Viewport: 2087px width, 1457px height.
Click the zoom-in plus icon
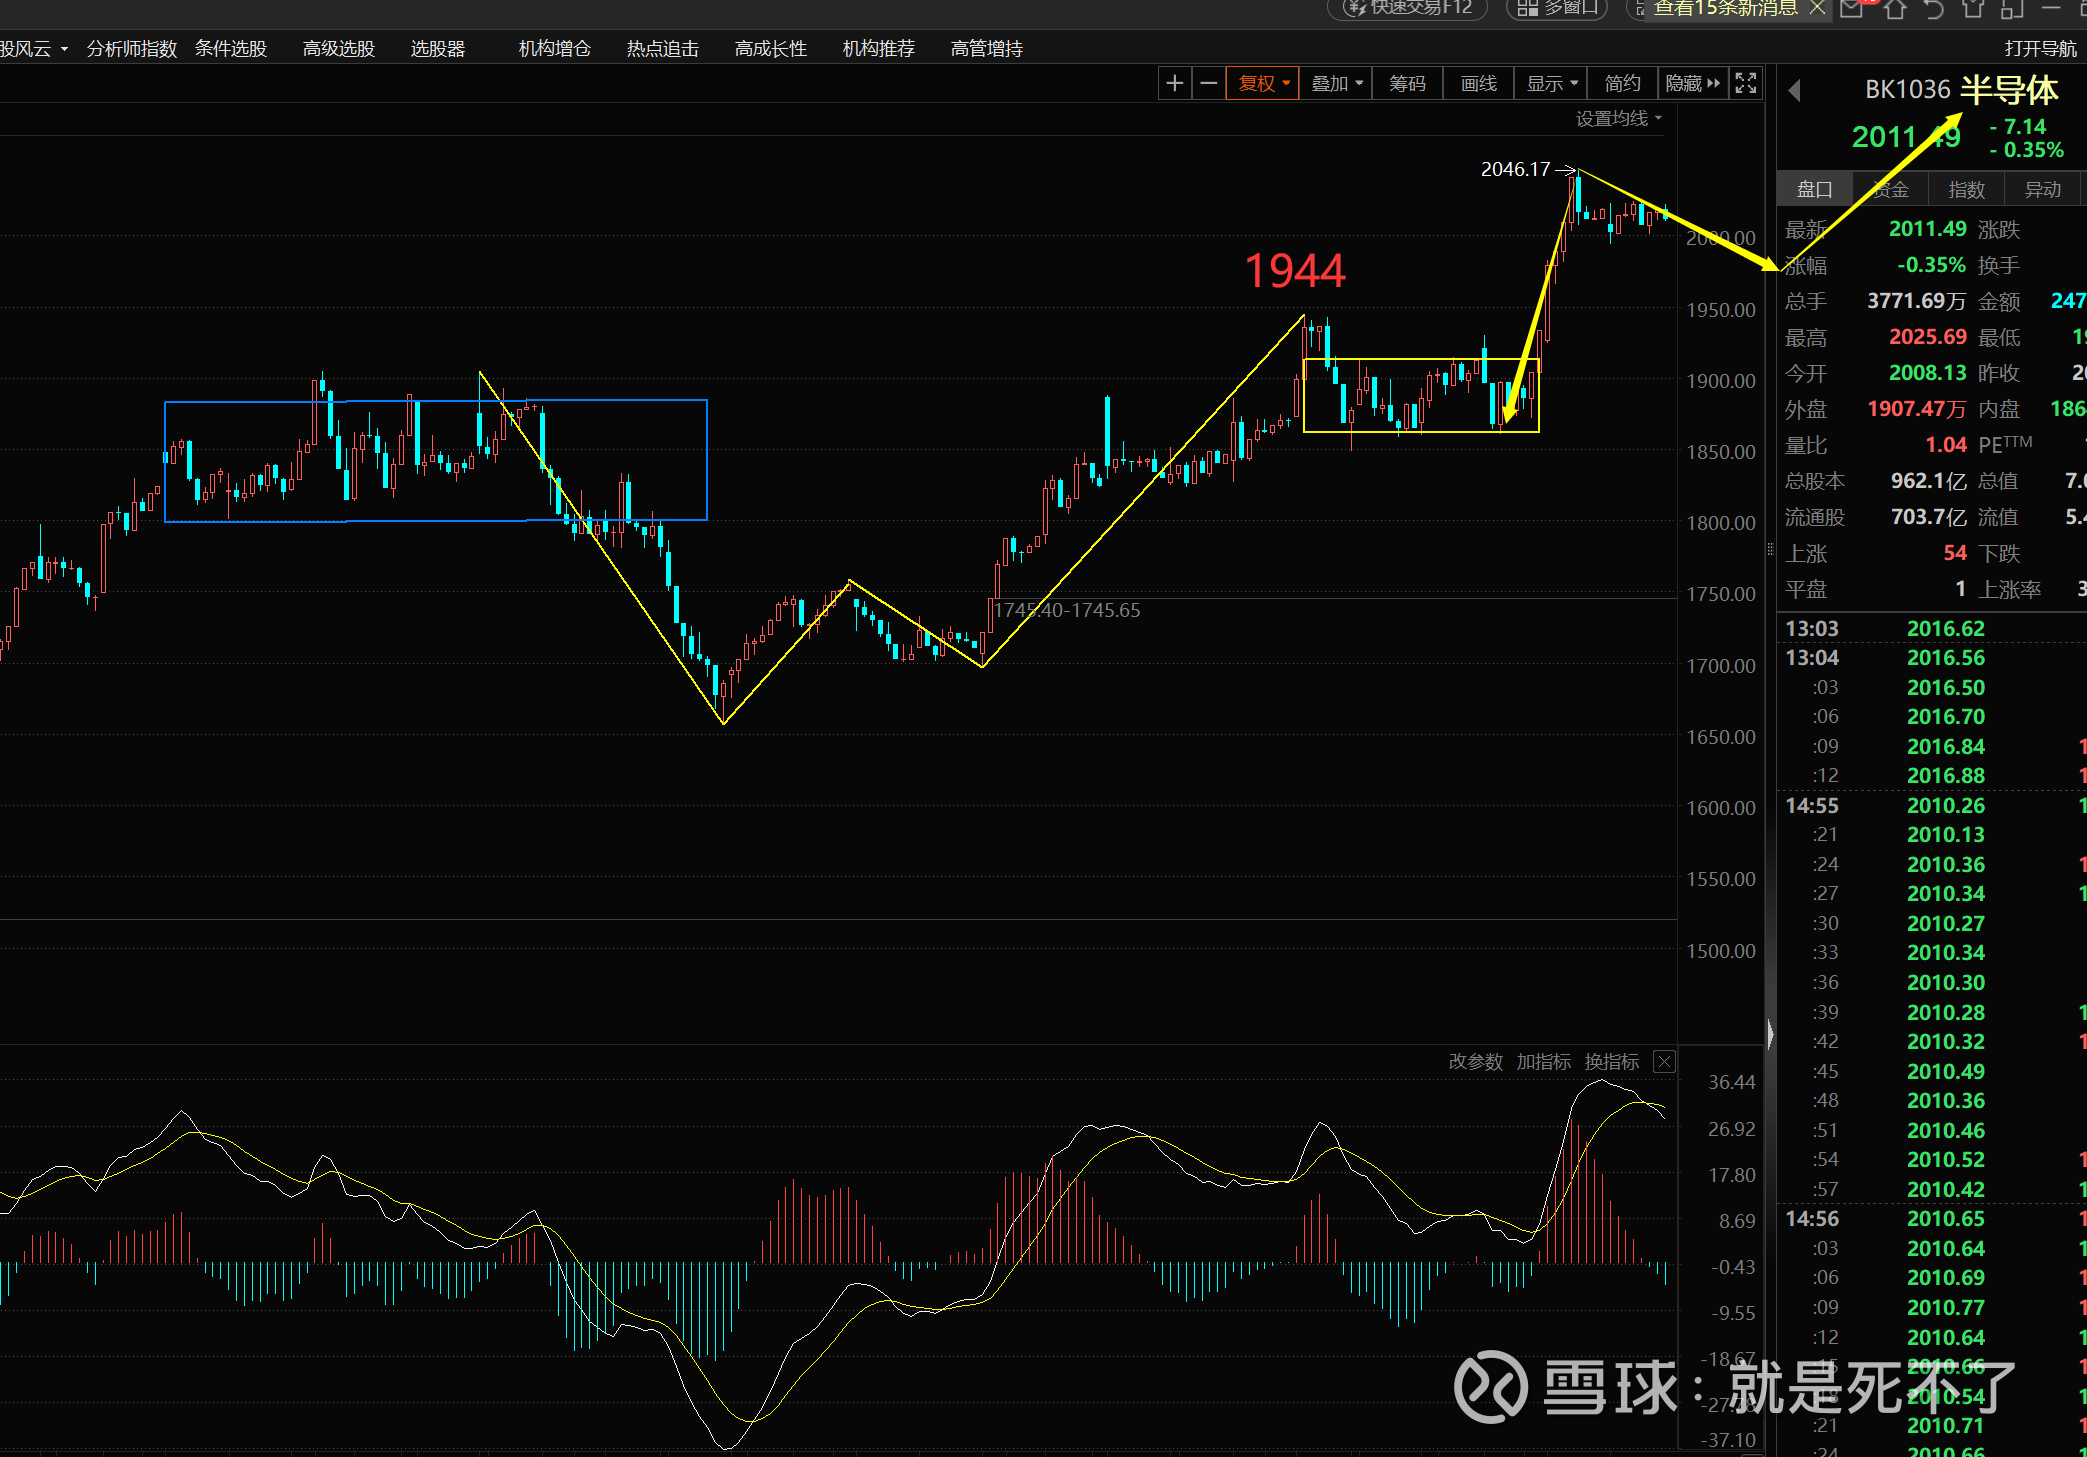1175,84
